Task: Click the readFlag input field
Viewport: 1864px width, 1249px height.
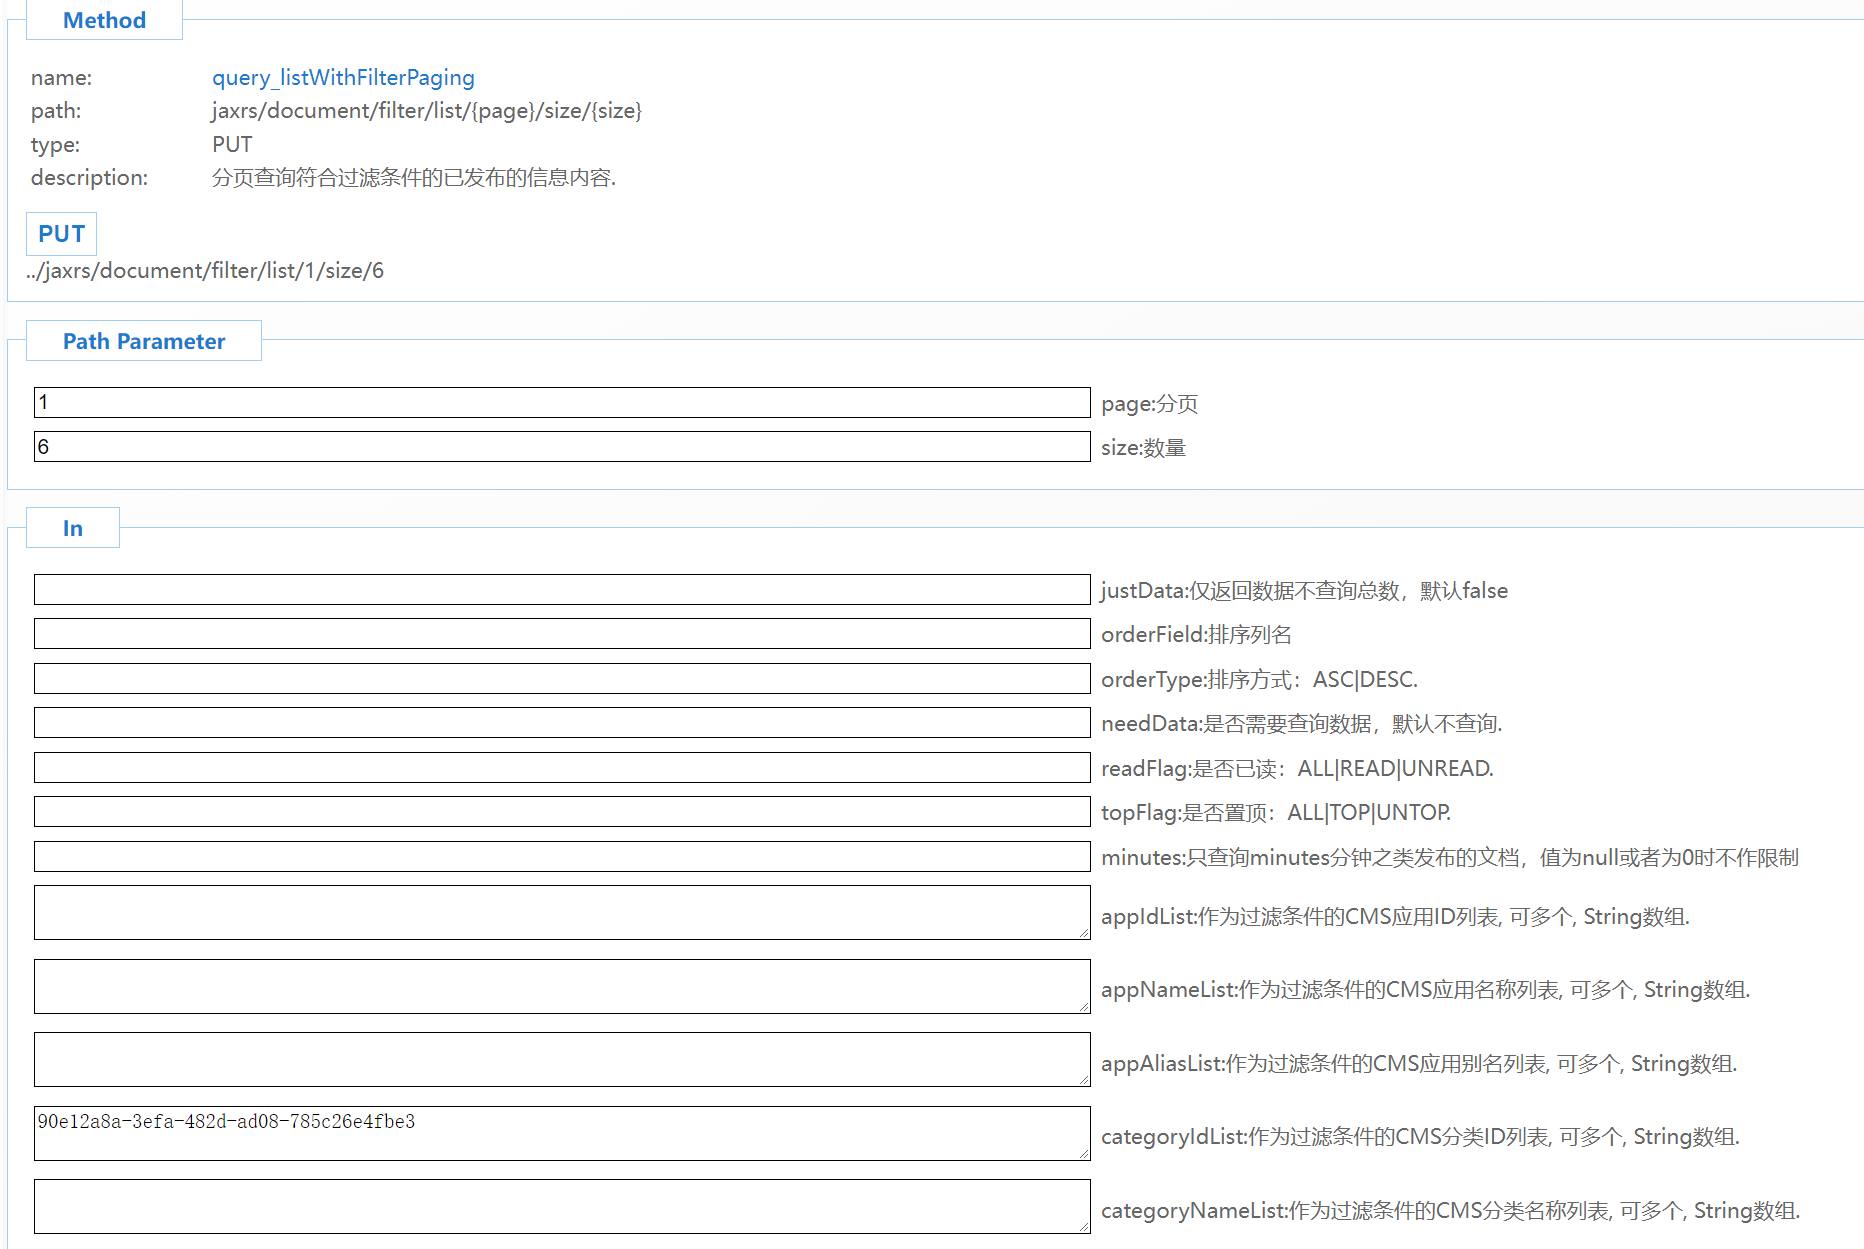Action: click(x=562, y=767)
